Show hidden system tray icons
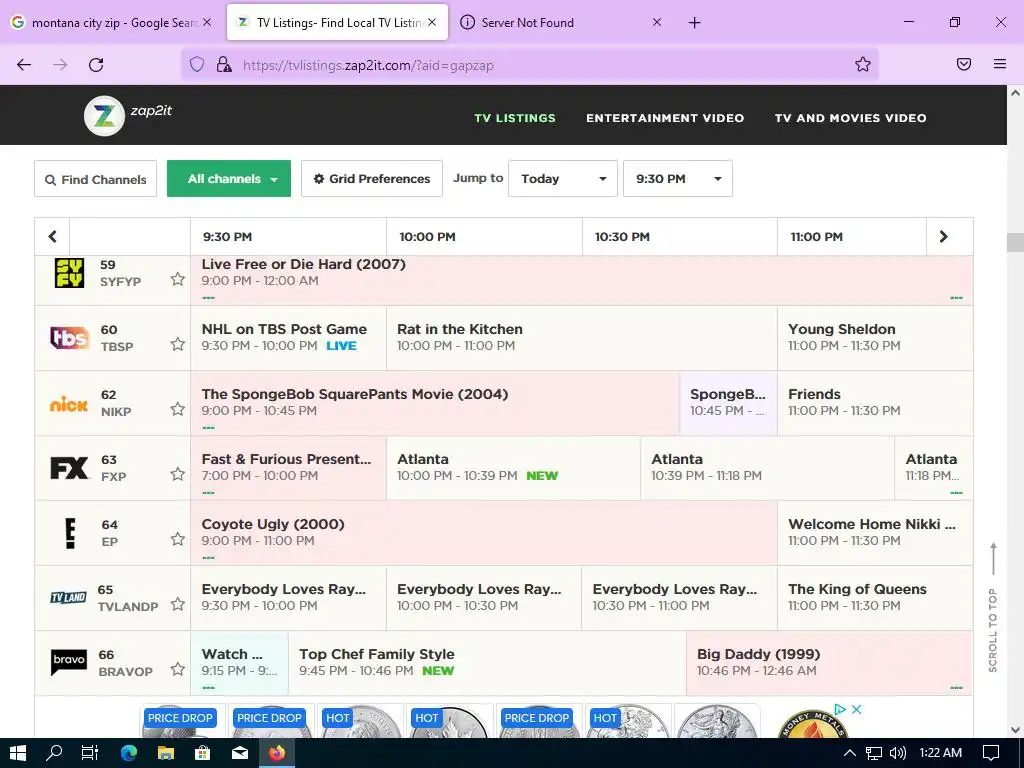Viewport: 1024px width, 768px height. click(x=850, y=753)
